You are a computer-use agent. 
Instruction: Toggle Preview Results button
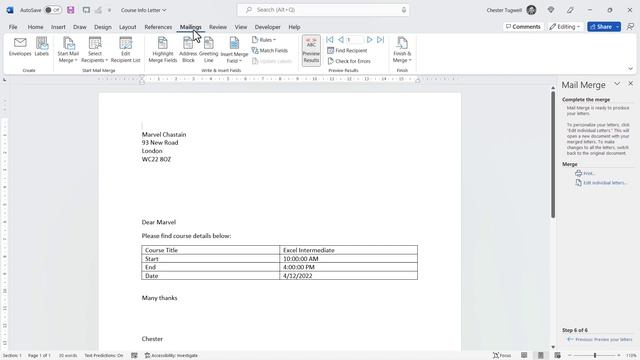coord(311,50)
